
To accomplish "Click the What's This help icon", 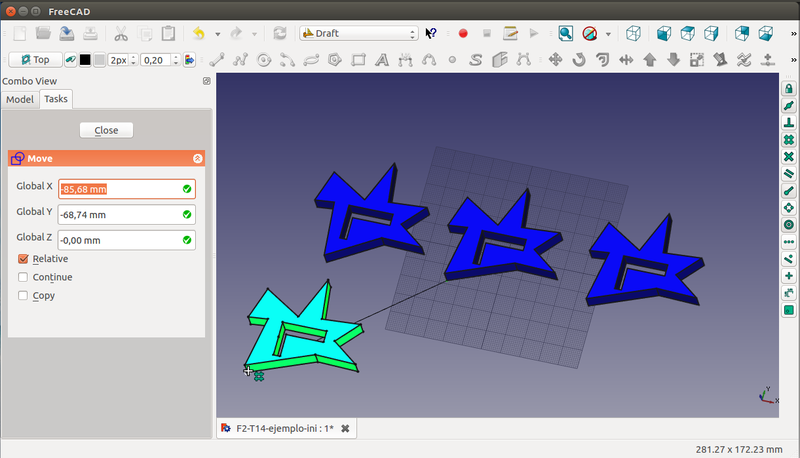I will (431, 33).
